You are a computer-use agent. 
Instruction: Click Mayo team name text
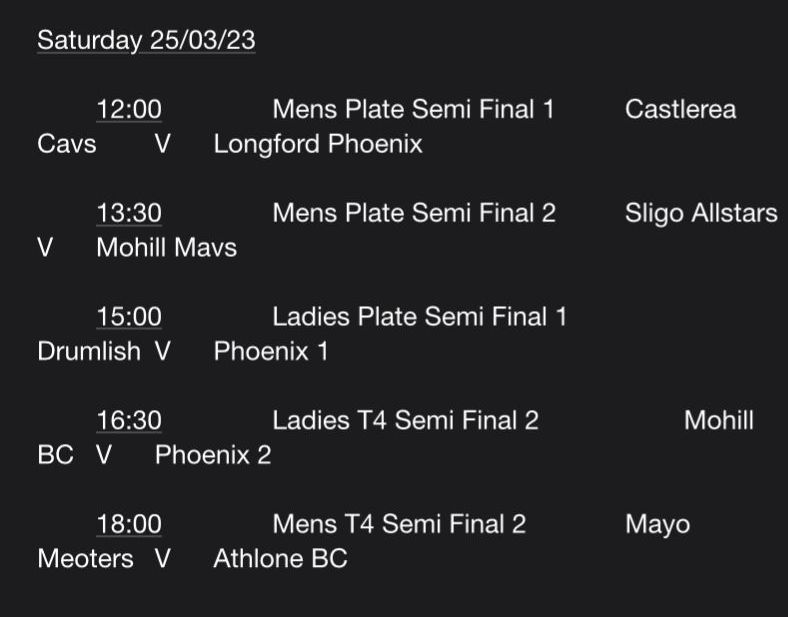(x=657, y=525)
